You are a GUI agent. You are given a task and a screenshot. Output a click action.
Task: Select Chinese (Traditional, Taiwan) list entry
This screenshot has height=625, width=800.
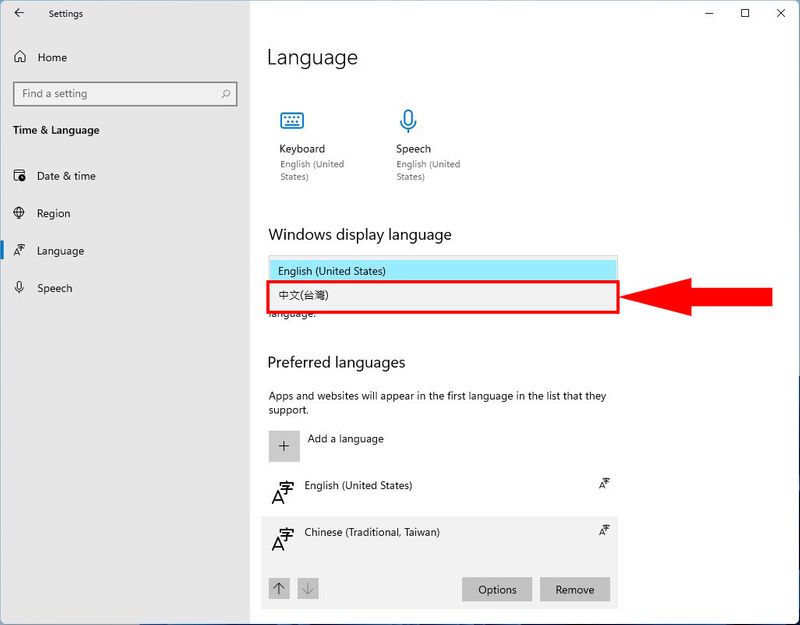pyautogui.click(x=372, y=532)
